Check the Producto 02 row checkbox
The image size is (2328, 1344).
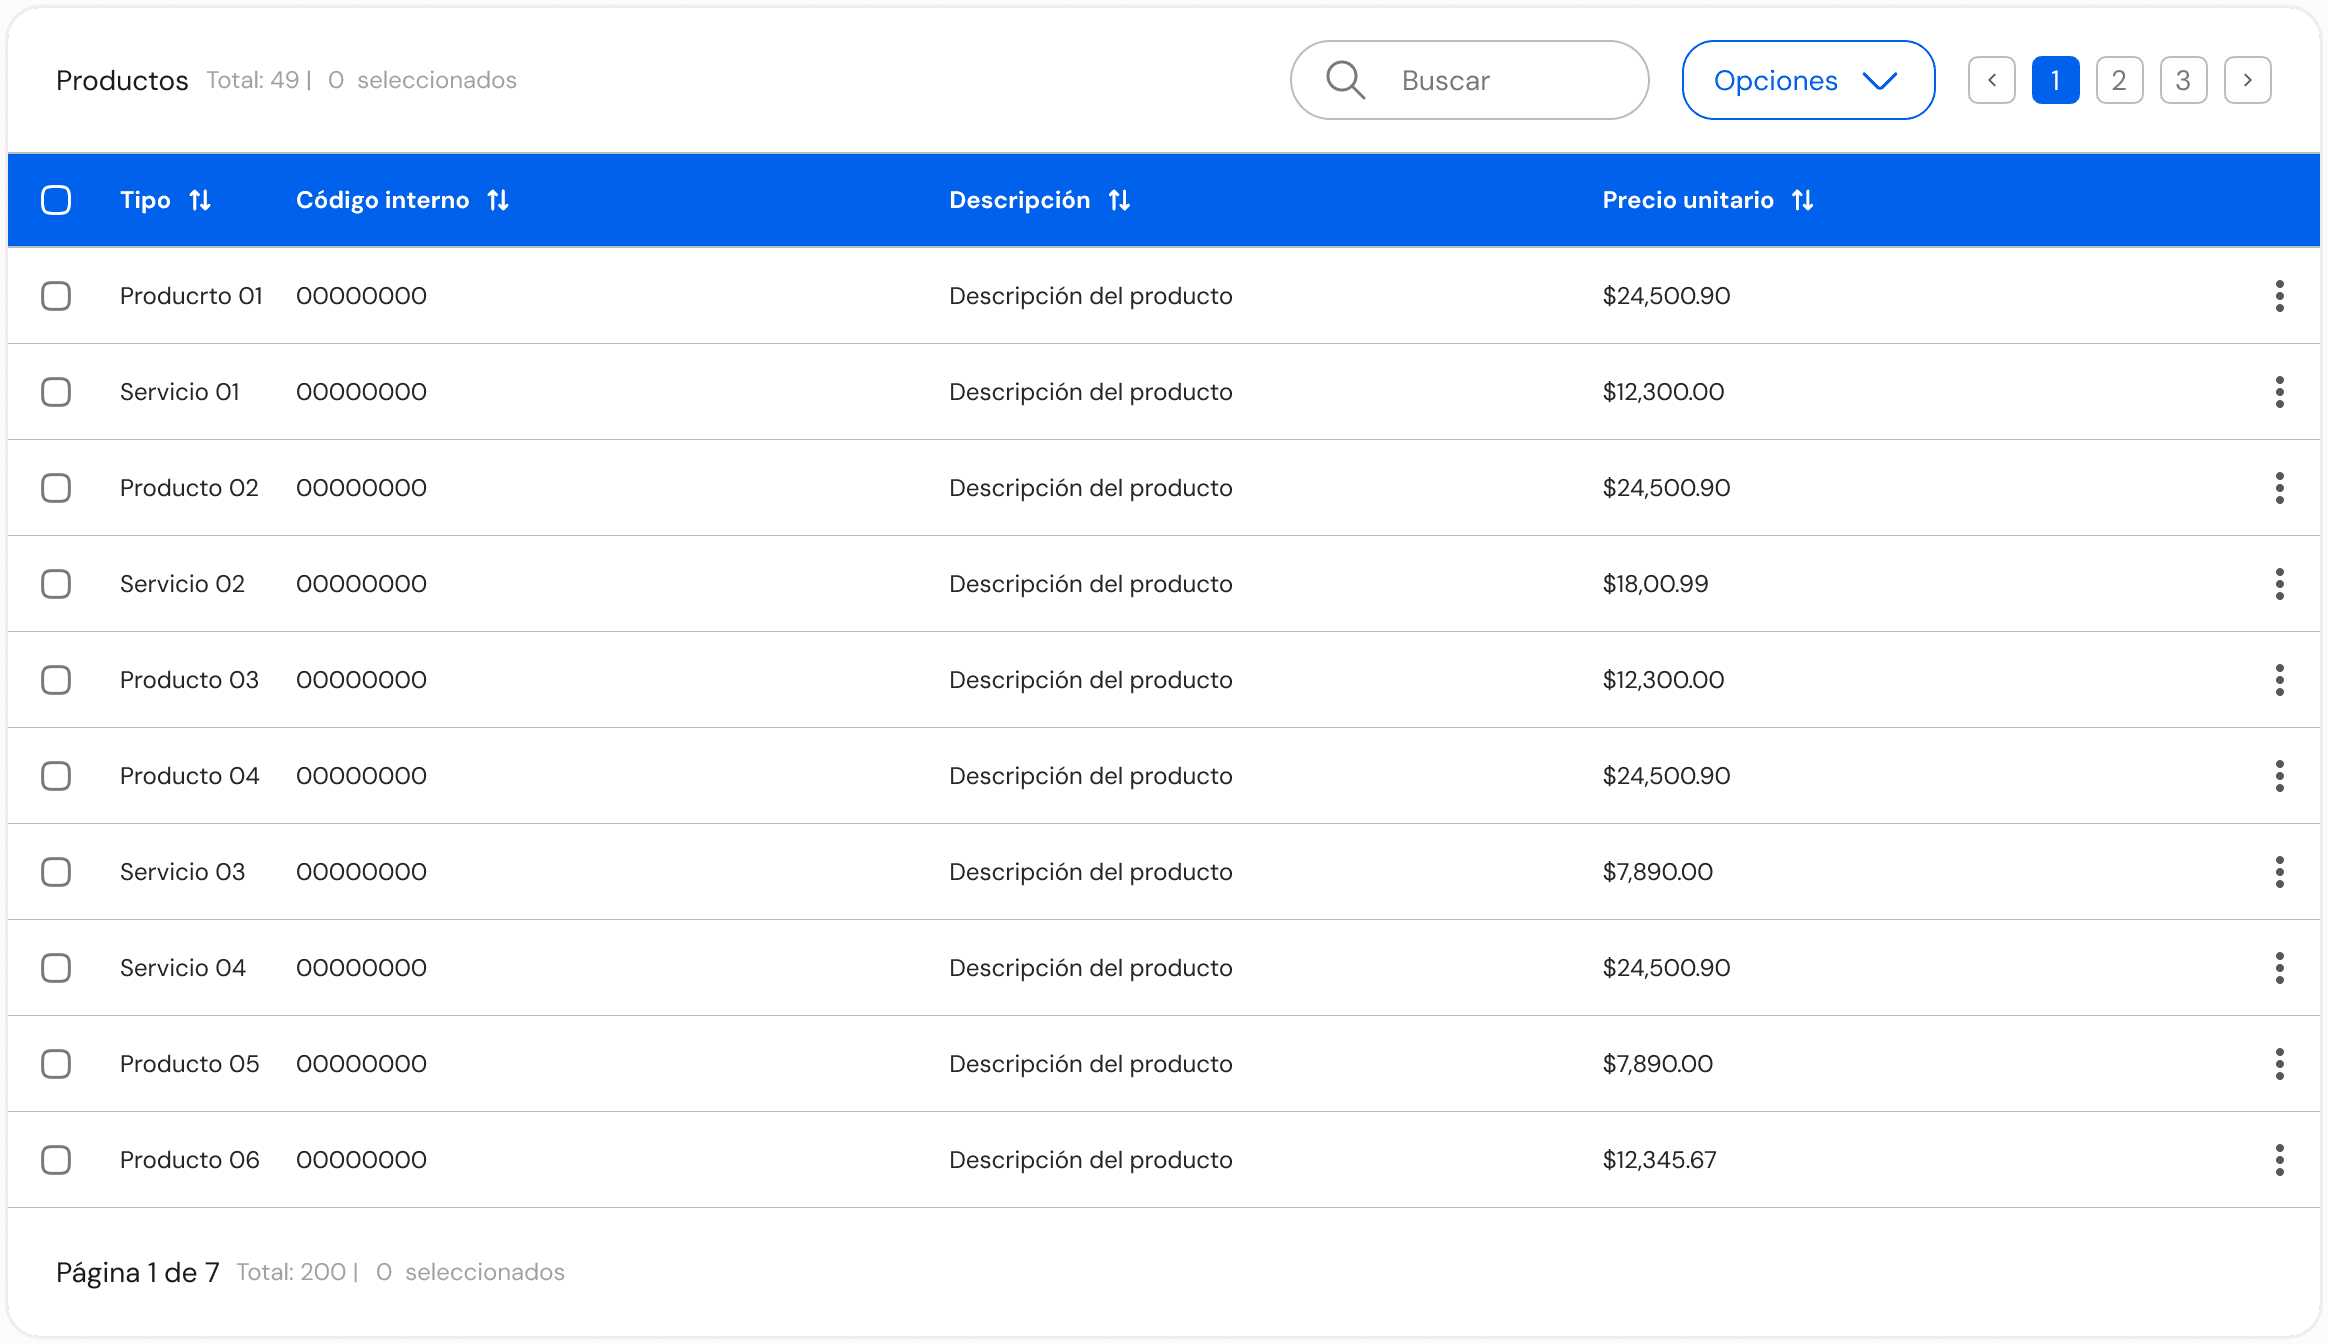(x=56, y=488)
